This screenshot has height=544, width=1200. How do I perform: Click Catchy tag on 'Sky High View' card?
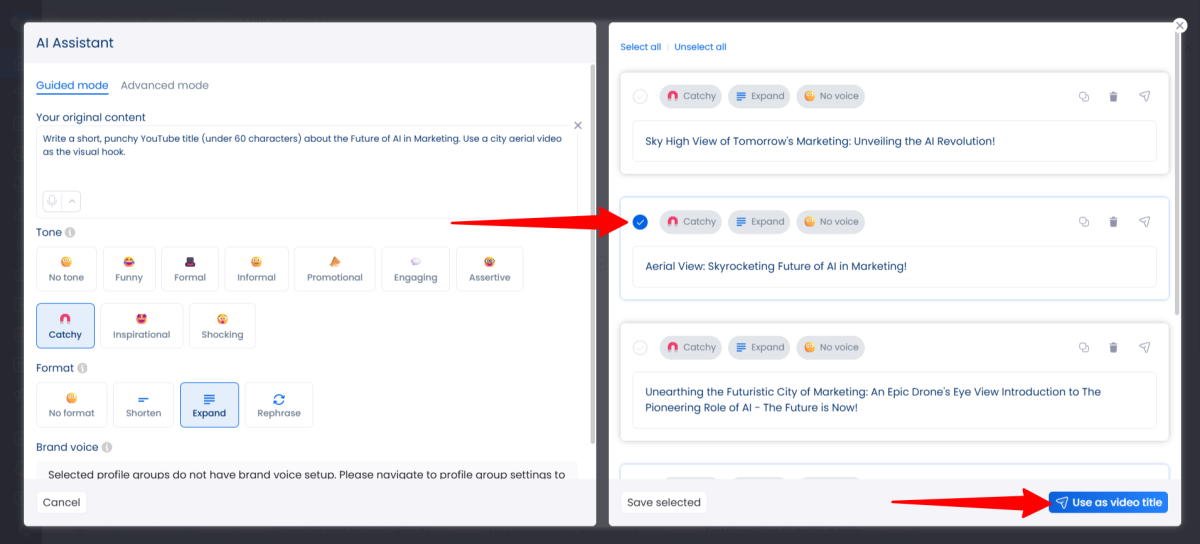(x=691, y=97)
